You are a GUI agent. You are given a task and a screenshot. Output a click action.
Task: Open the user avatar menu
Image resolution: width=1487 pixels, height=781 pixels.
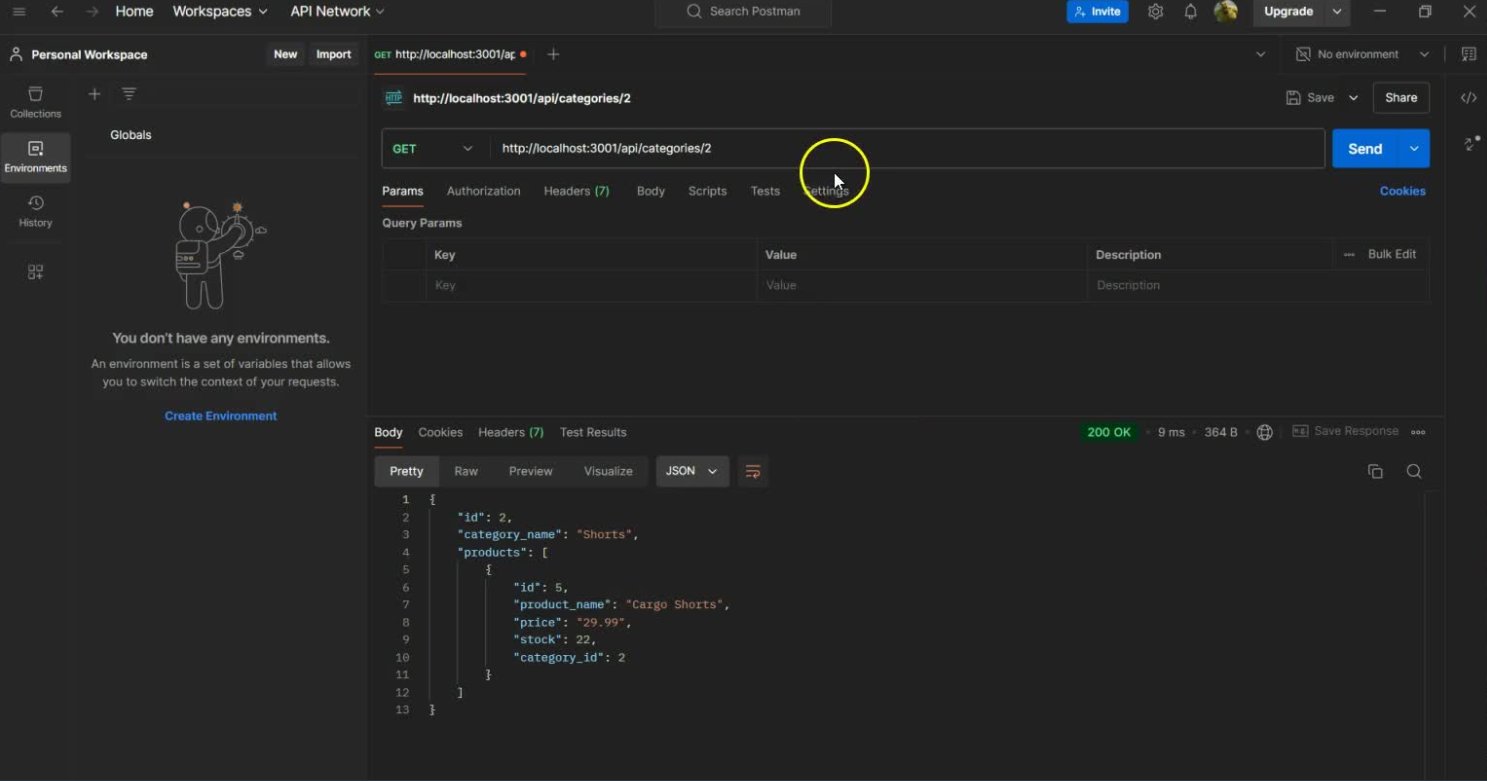1226,12
